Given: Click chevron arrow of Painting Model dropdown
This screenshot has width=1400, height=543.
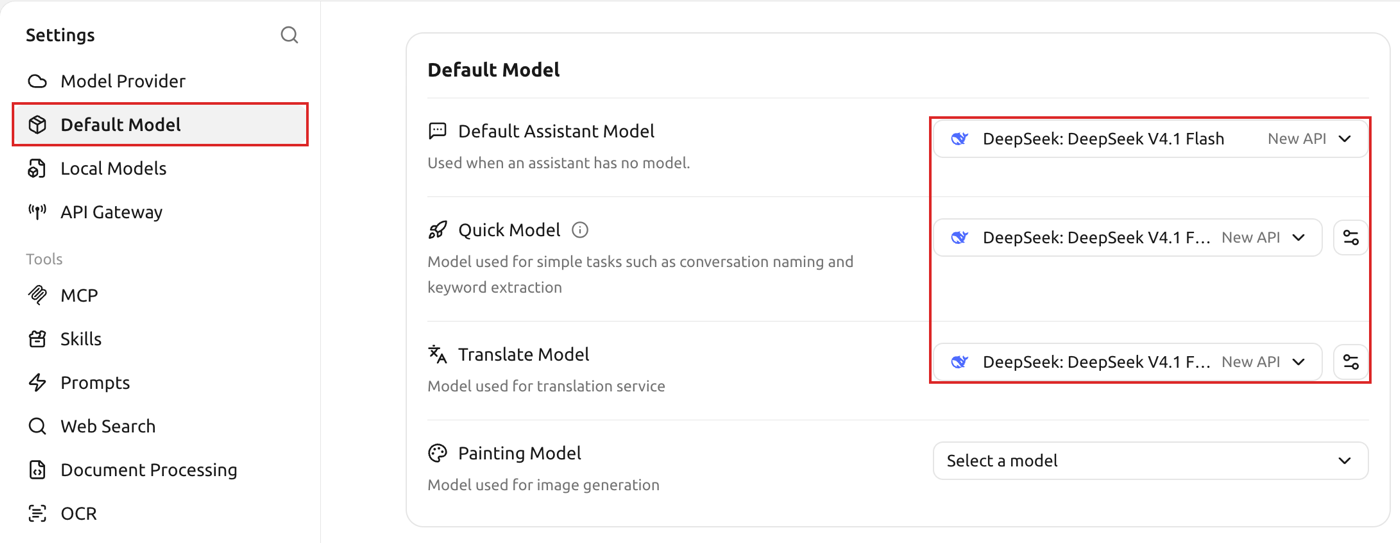Looking at the screenshot, I should point(1345,461).
